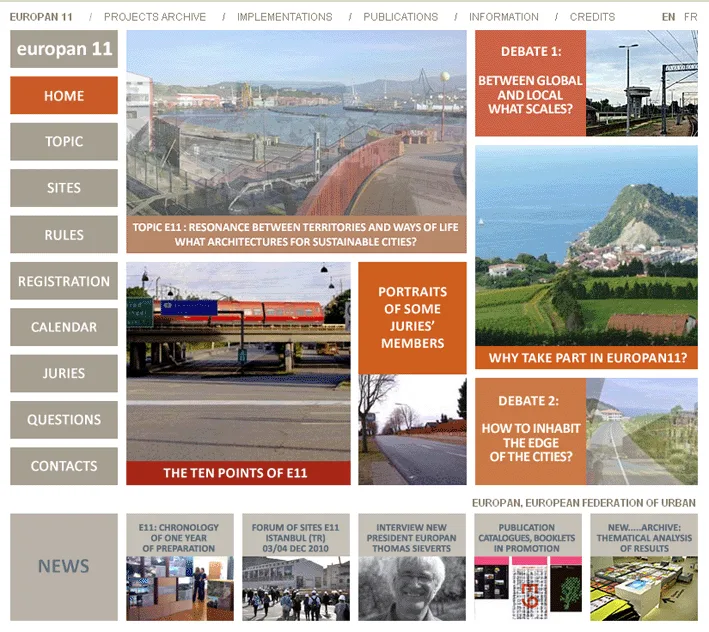Open Credits in top navigation
Screen dimensions: 709x632
pyautogui.click(x=592, y=17)
